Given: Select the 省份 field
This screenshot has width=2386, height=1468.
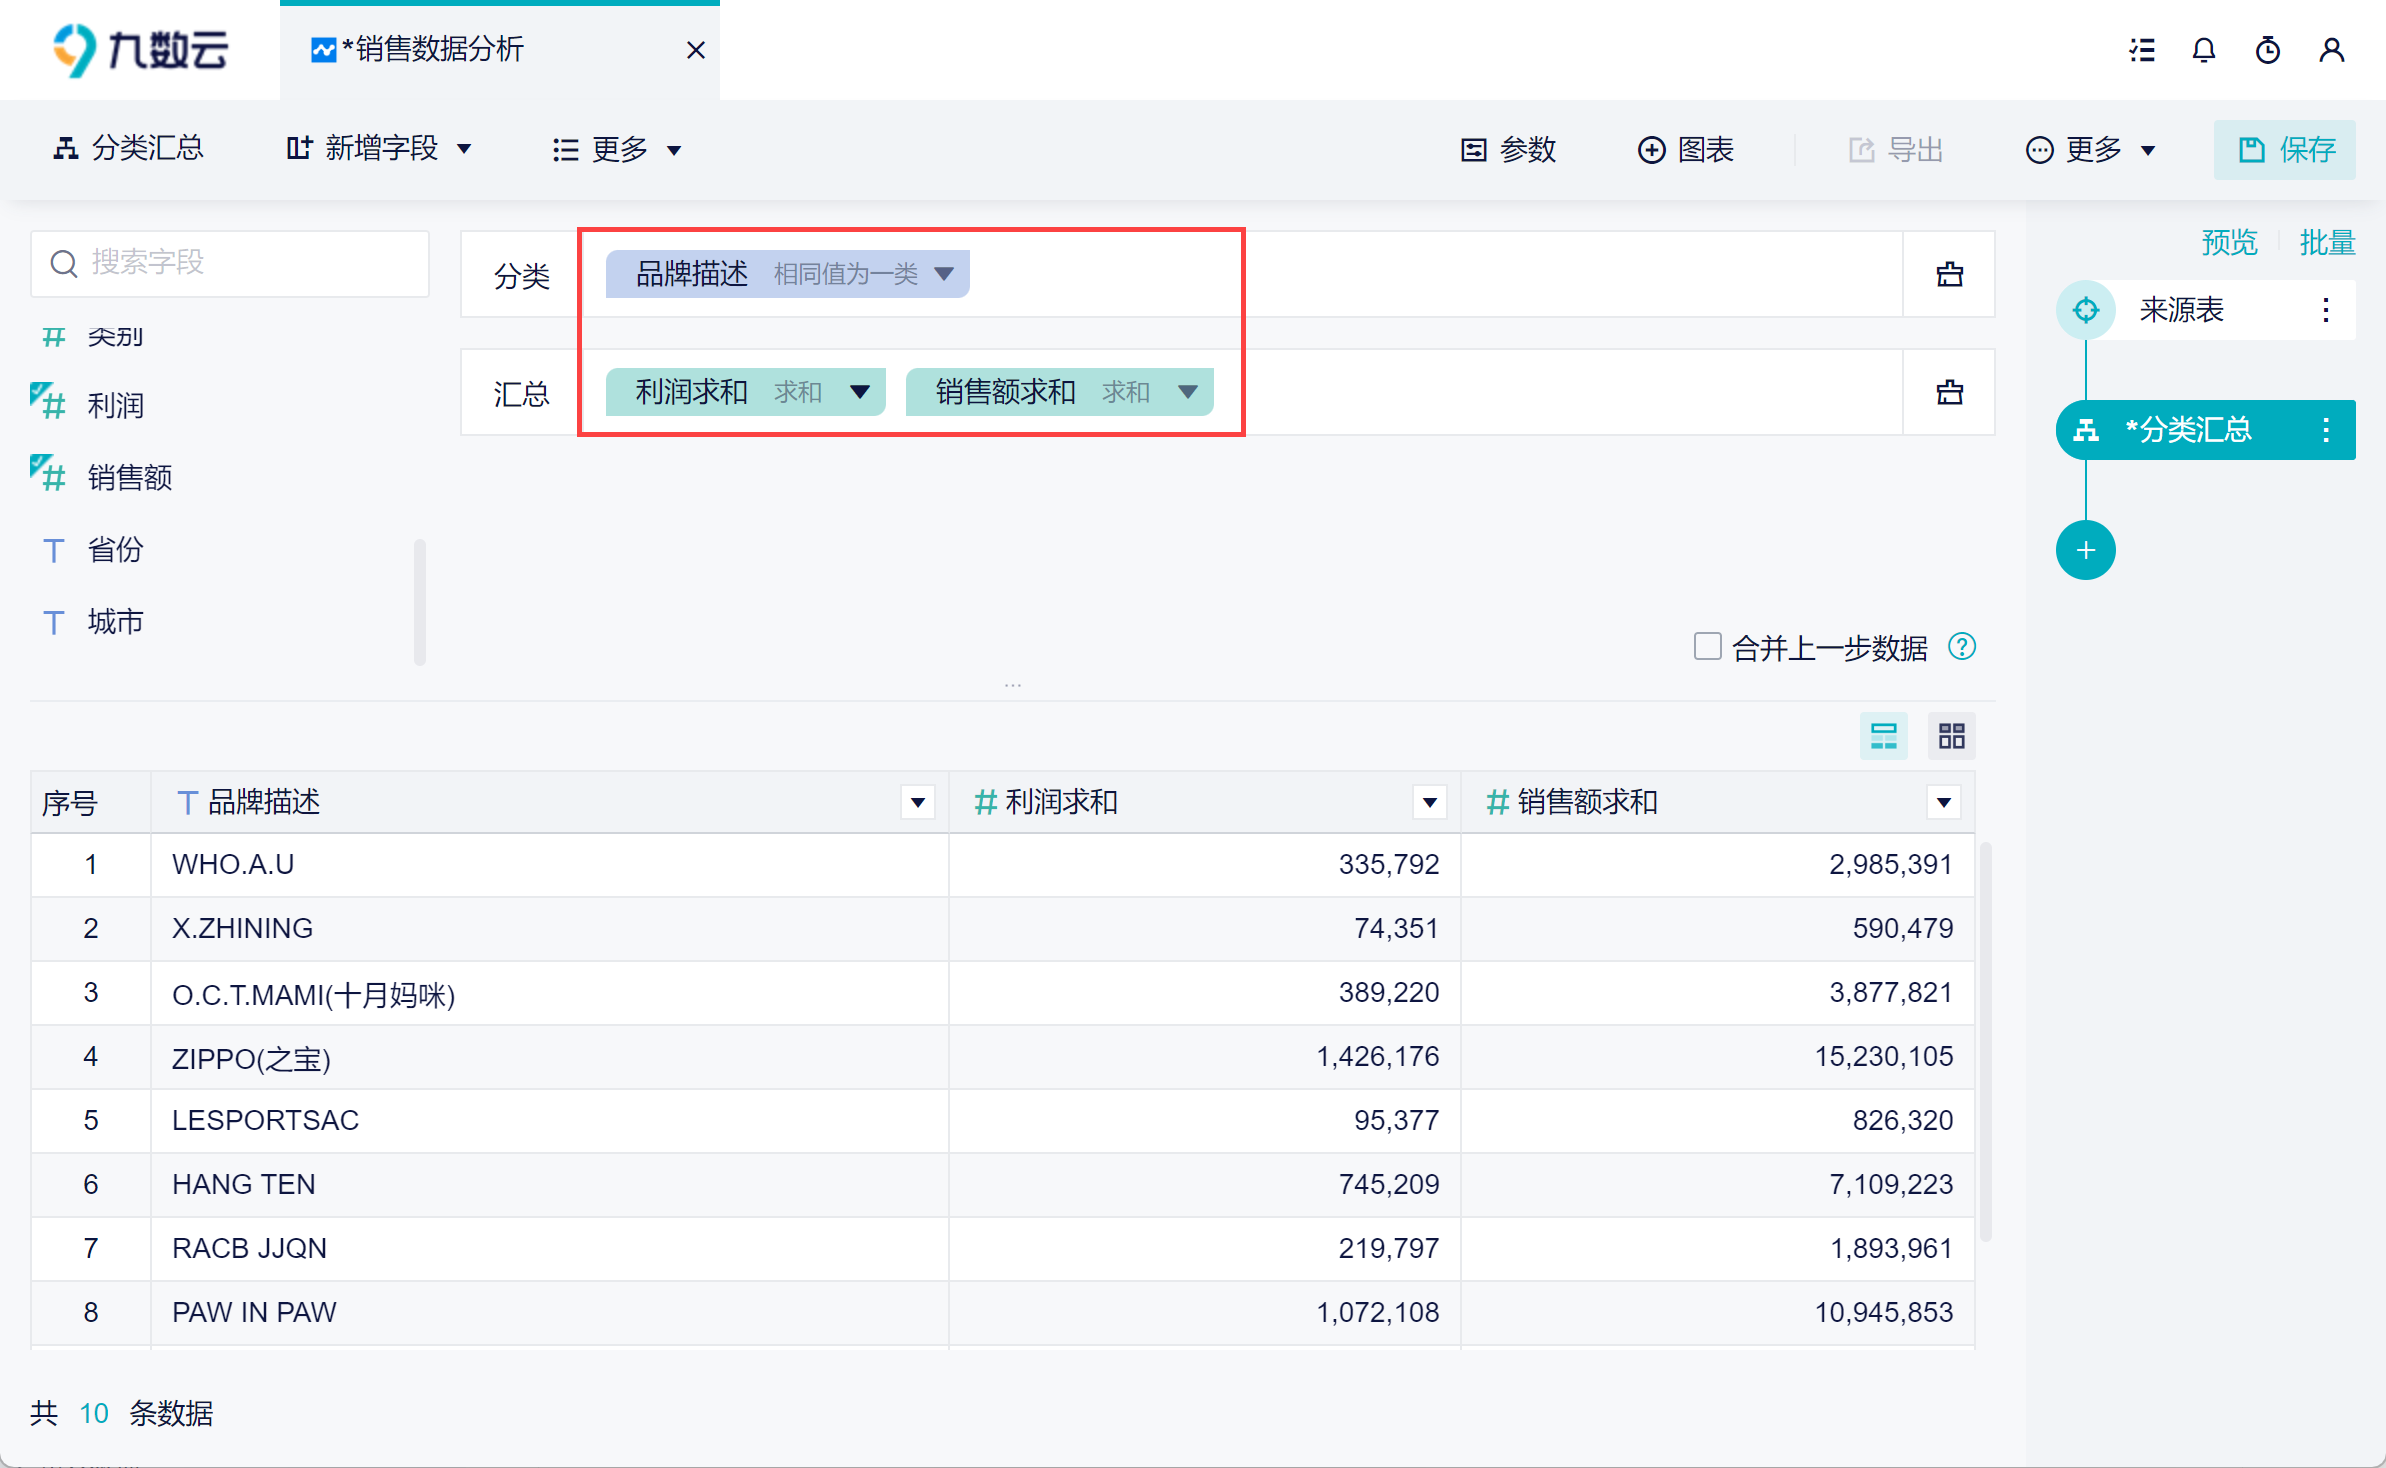Looking at the screenshot, I should point(116,549).
